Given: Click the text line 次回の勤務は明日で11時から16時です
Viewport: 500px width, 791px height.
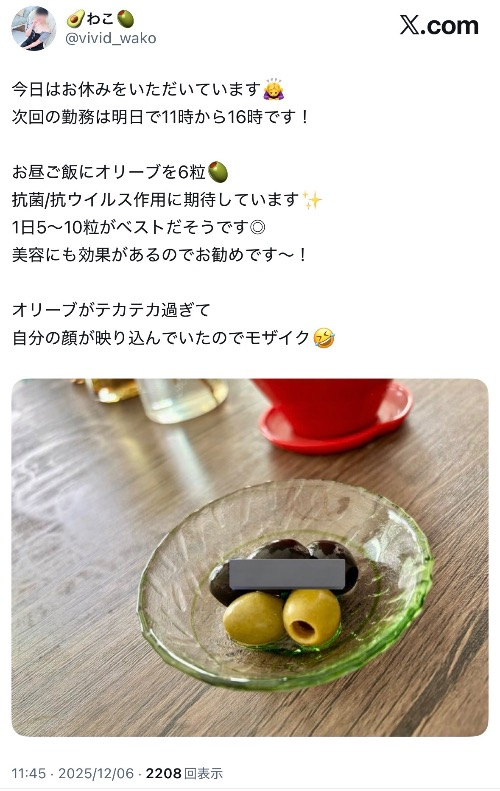Looking at the screenshot, I should (159, 117).
